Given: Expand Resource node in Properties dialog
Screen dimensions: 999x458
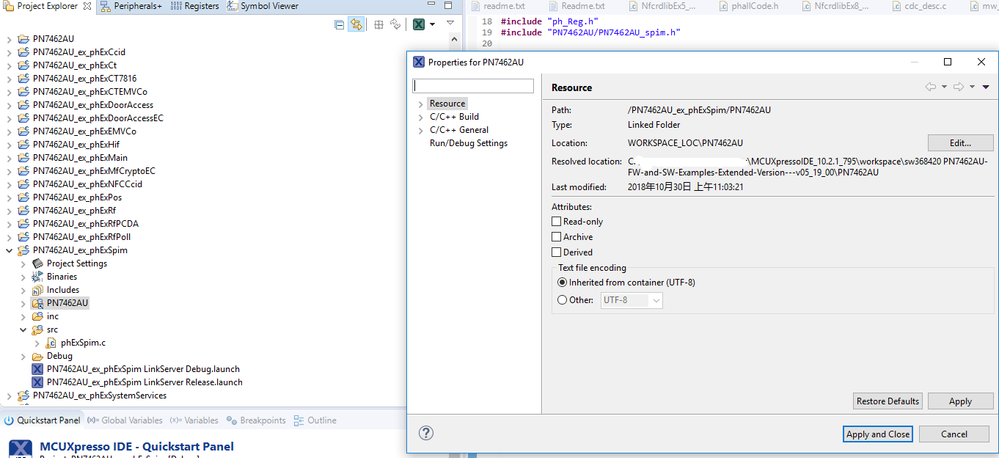Looking at the screenshot, I should pyautogui.click(x=420, y=104).
